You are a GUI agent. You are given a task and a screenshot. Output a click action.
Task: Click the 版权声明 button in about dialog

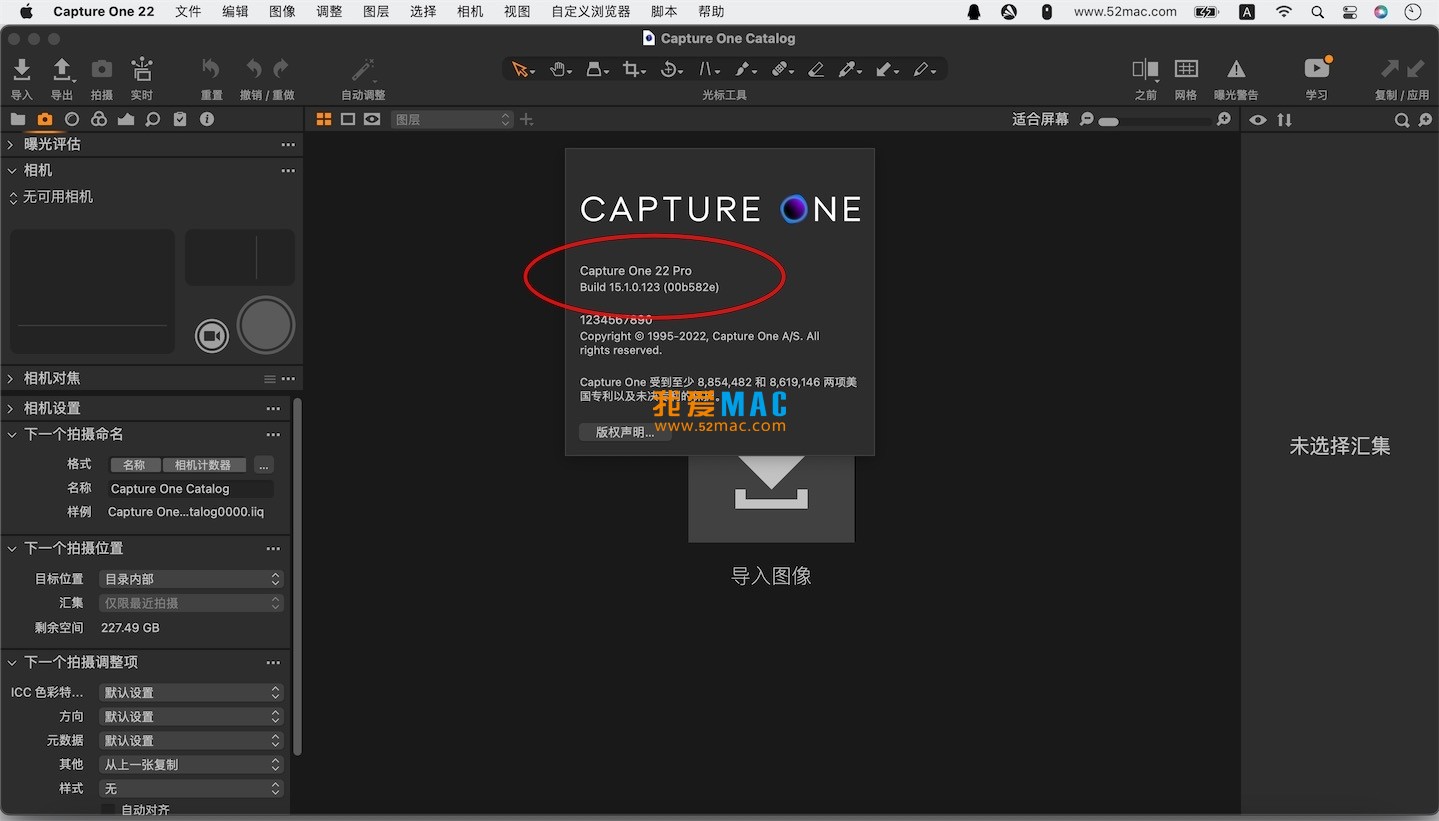pos(623,432)
